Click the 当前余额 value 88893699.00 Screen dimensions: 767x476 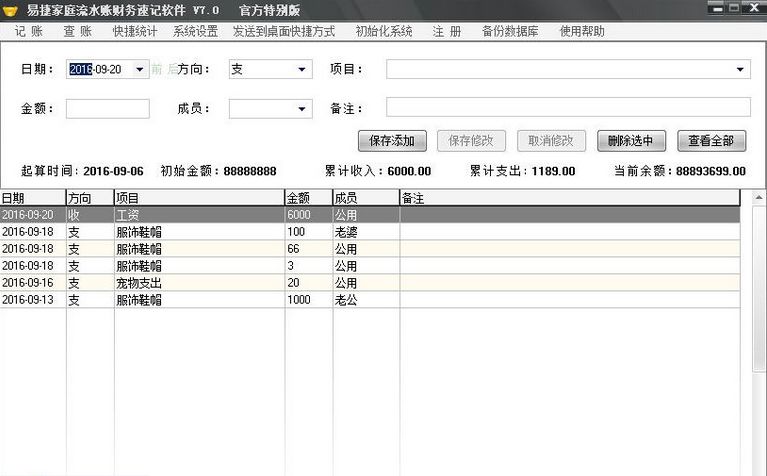point(711,171)
